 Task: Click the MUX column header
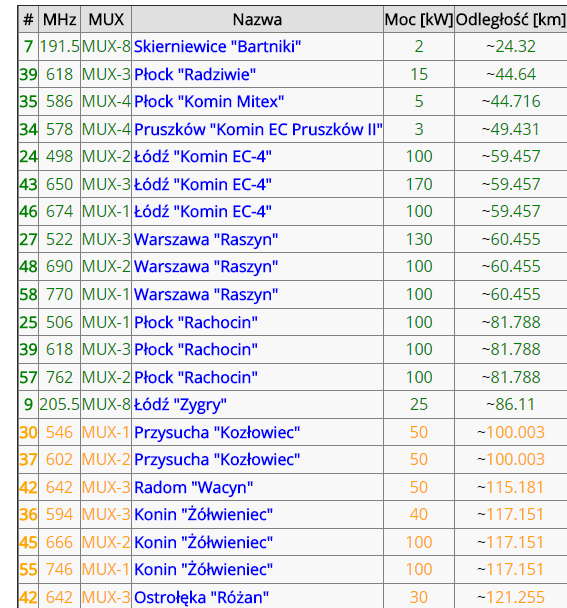coord(106,19)
